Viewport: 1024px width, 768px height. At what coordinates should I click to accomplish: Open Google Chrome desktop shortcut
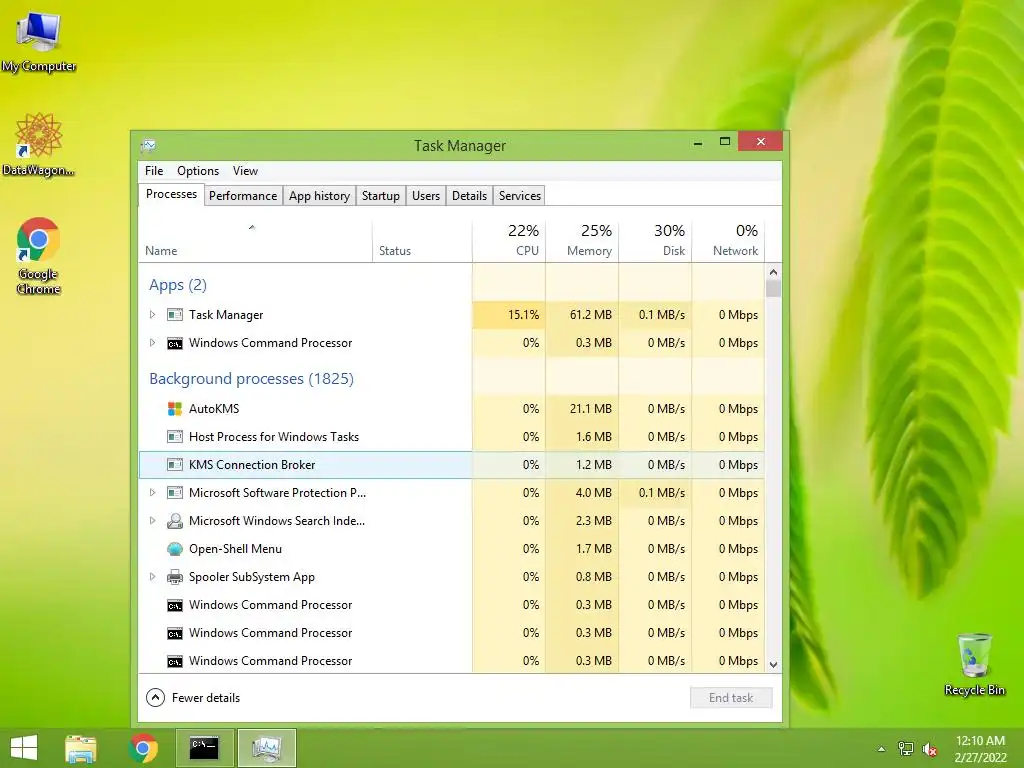pos(39,256)
